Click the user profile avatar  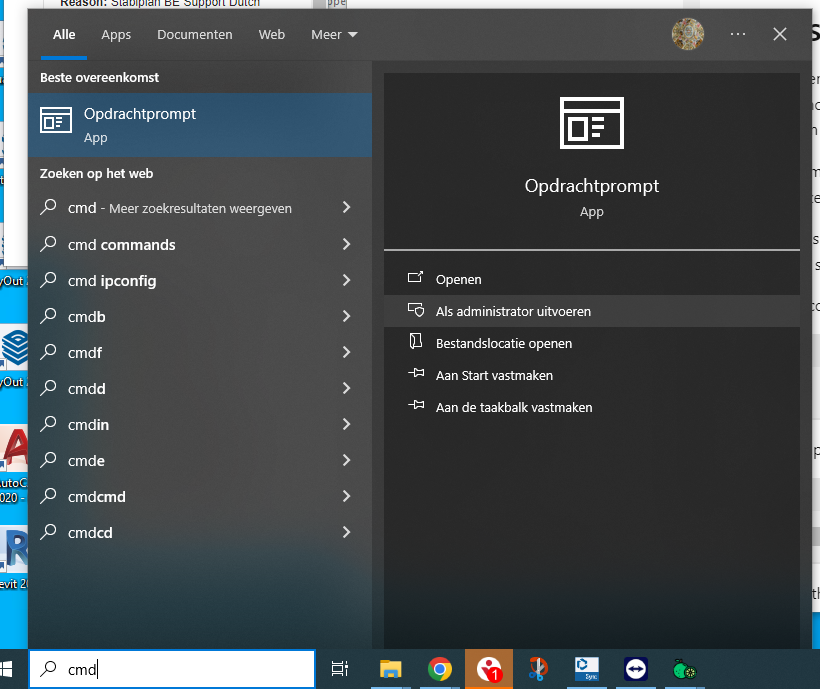[688, 34]
